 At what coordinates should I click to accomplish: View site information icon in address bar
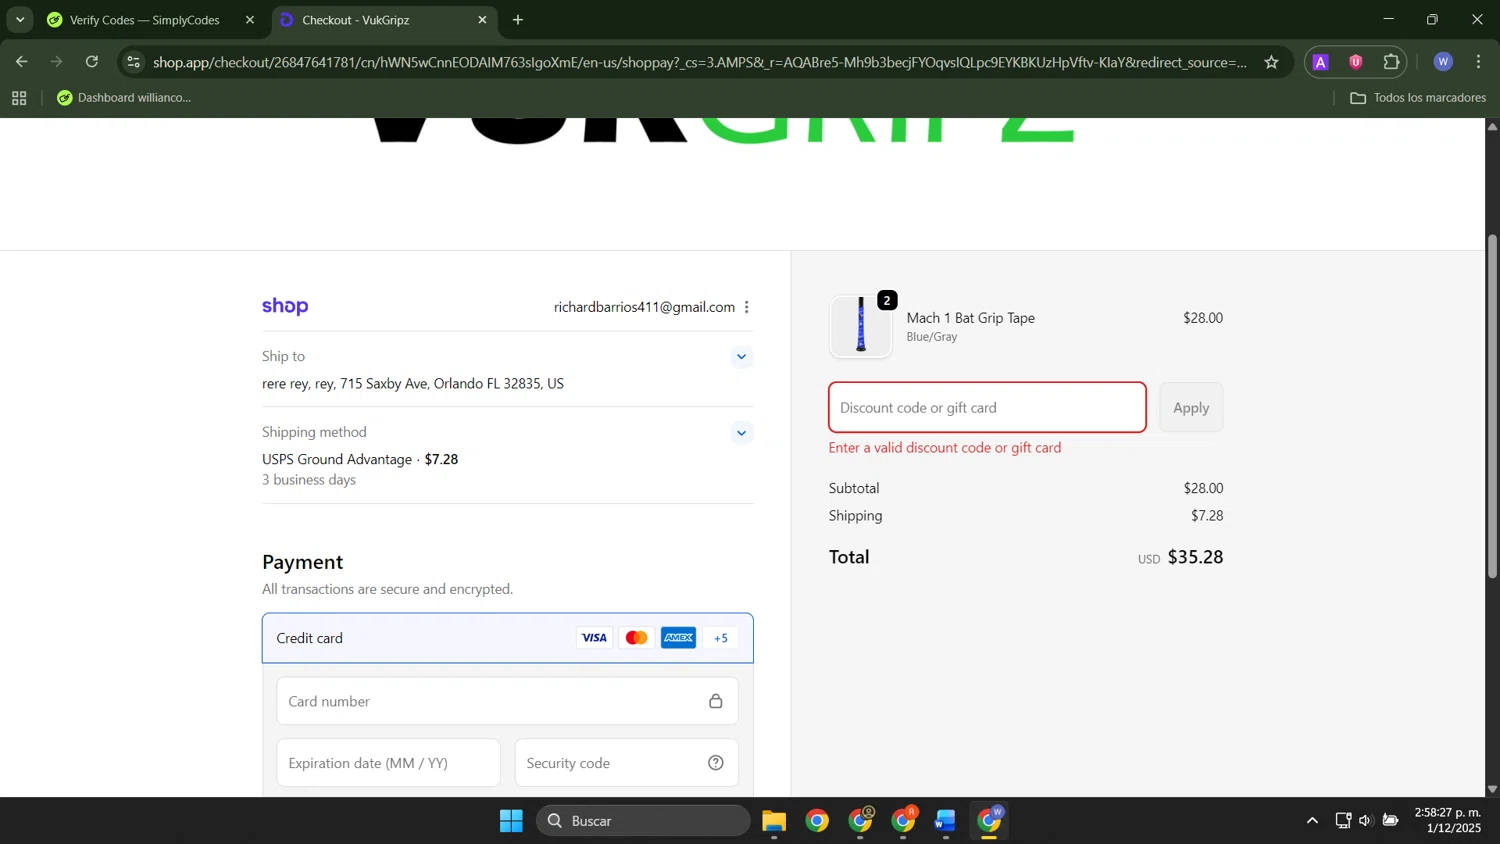(134, 62)
